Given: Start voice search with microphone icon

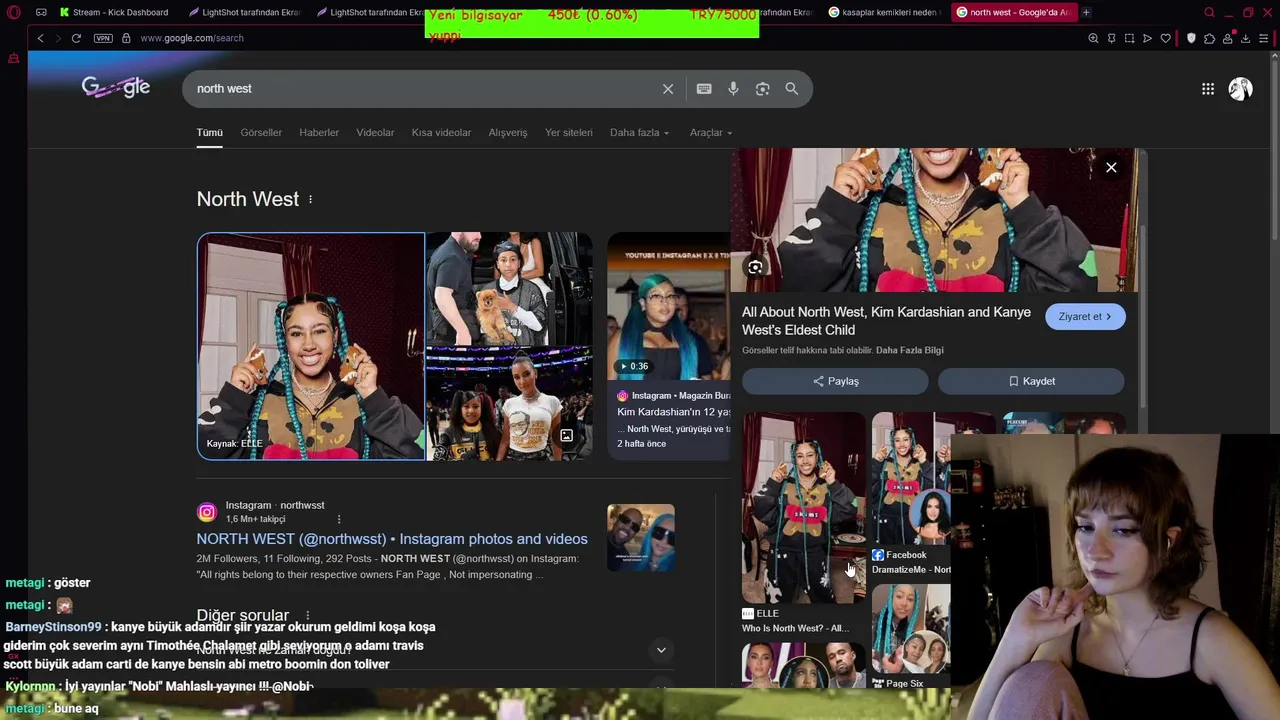Looking at the screenshot, I should tap(733, 89).
